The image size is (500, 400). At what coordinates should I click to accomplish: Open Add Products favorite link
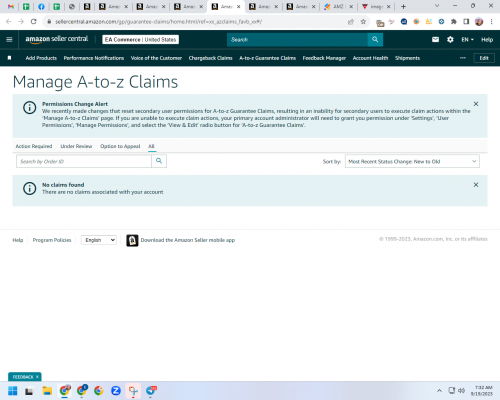pyautogui.click(x=41, y=58)
